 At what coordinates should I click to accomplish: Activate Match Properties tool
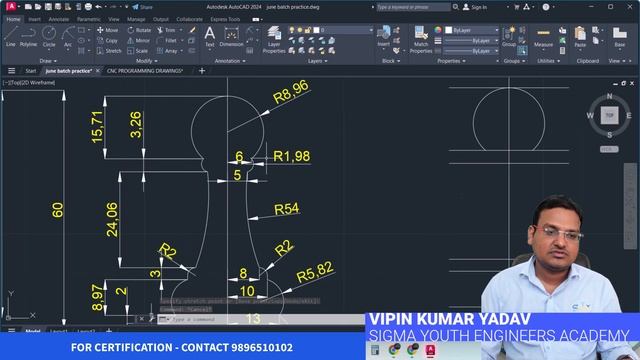pyautogui.click(x=421, y=40)
